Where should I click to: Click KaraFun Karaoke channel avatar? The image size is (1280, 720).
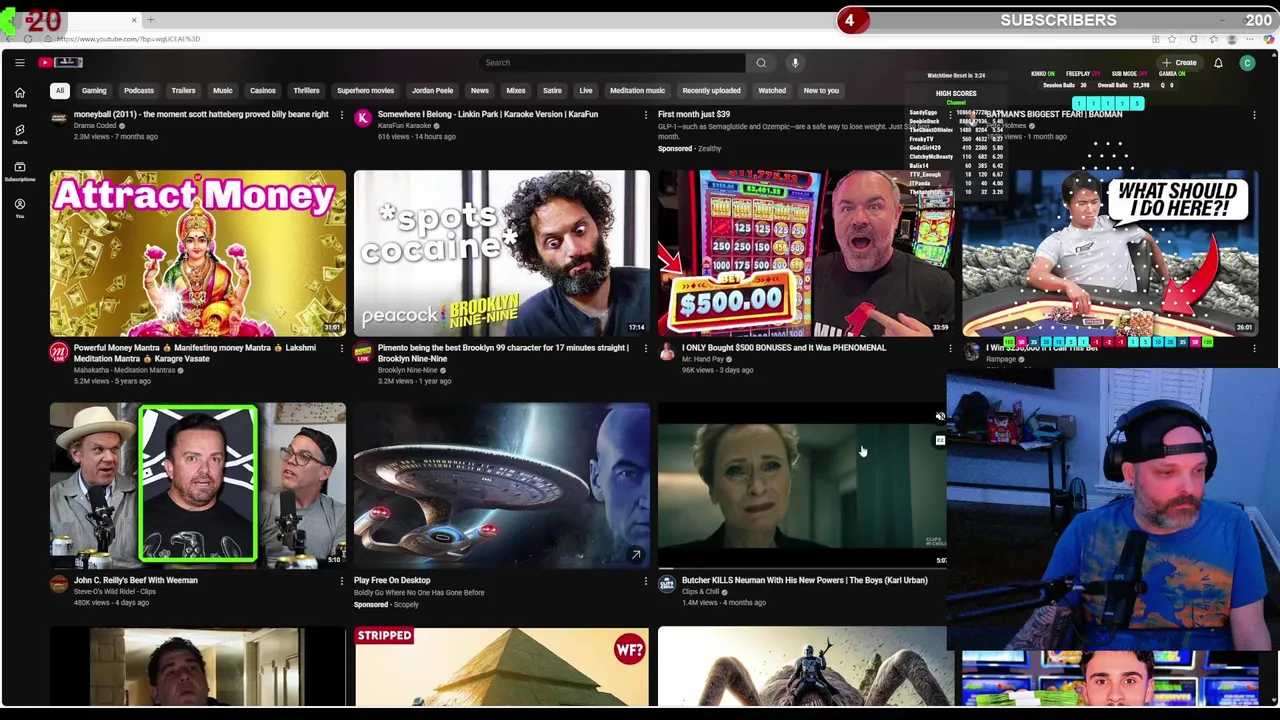coord(363,119)
